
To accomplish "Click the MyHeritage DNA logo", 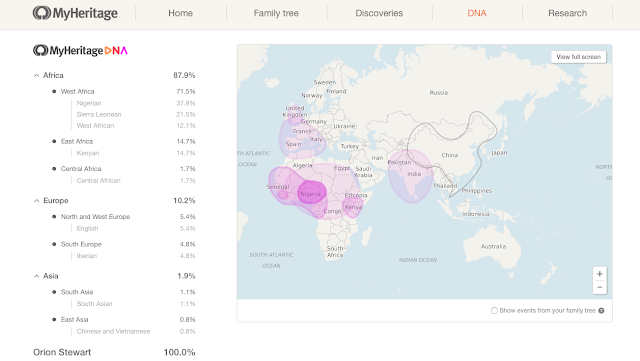I will (80, 51).
